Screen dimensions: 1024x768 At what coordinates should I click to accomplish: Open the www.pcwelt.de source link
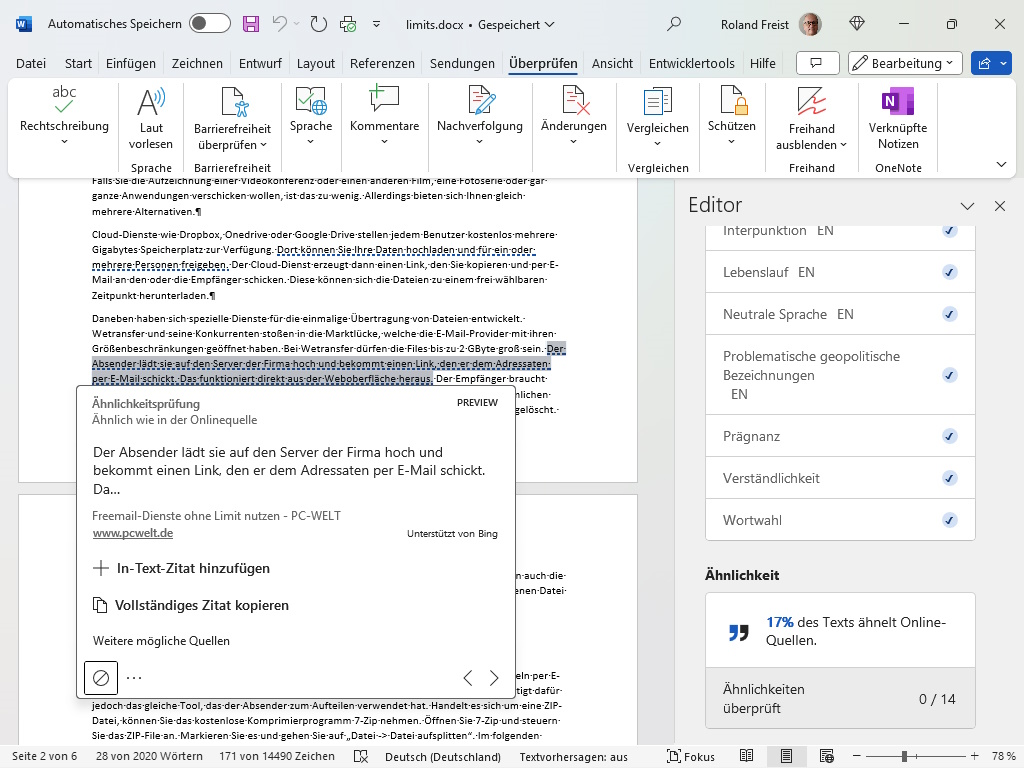tap(134, 533)
